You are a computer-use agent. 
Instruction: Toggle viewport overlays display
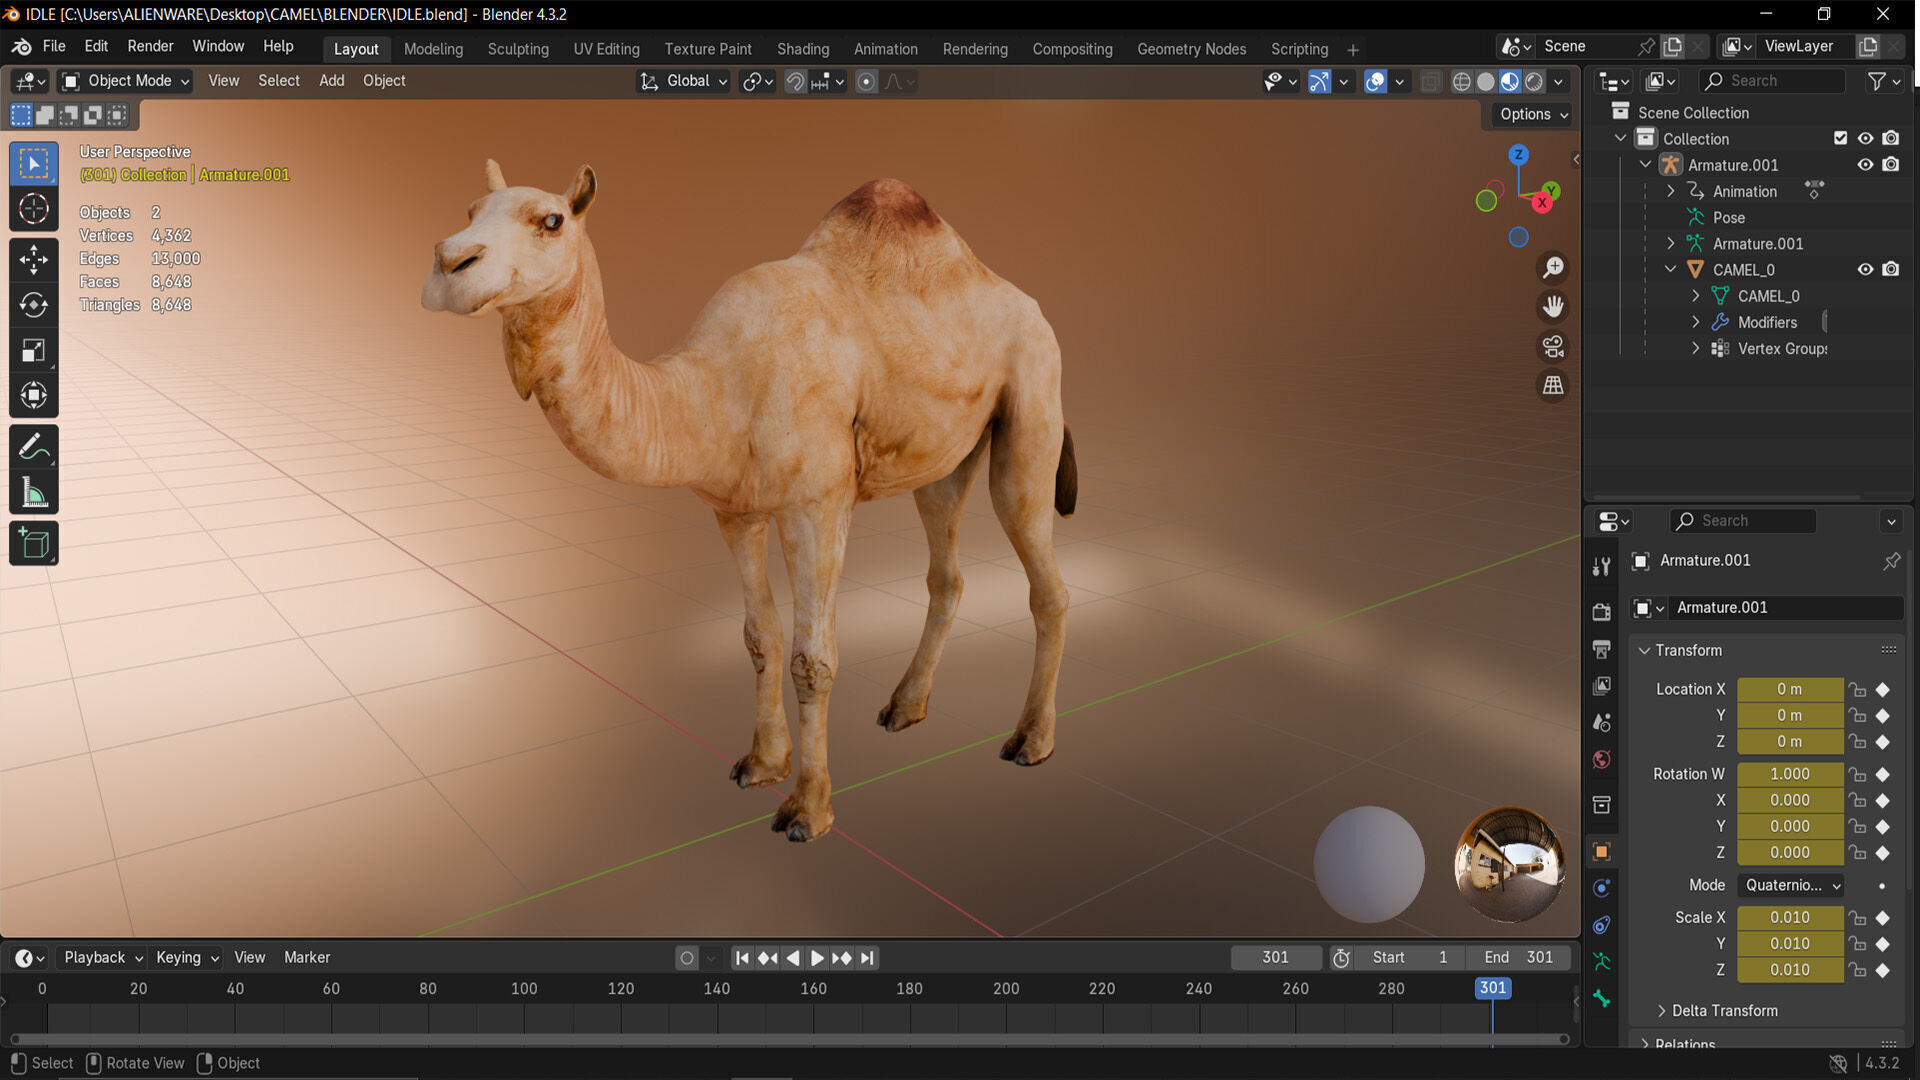[x=1376, y=81]
